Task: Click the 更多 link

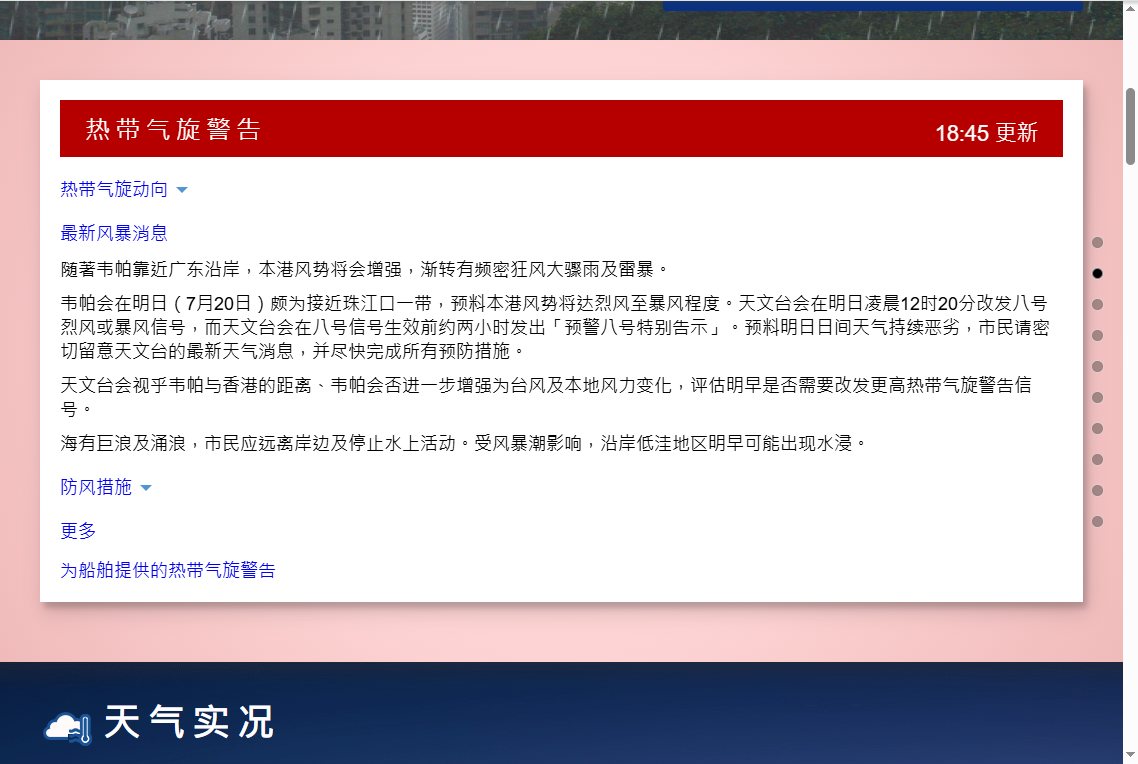Action: 78,531
